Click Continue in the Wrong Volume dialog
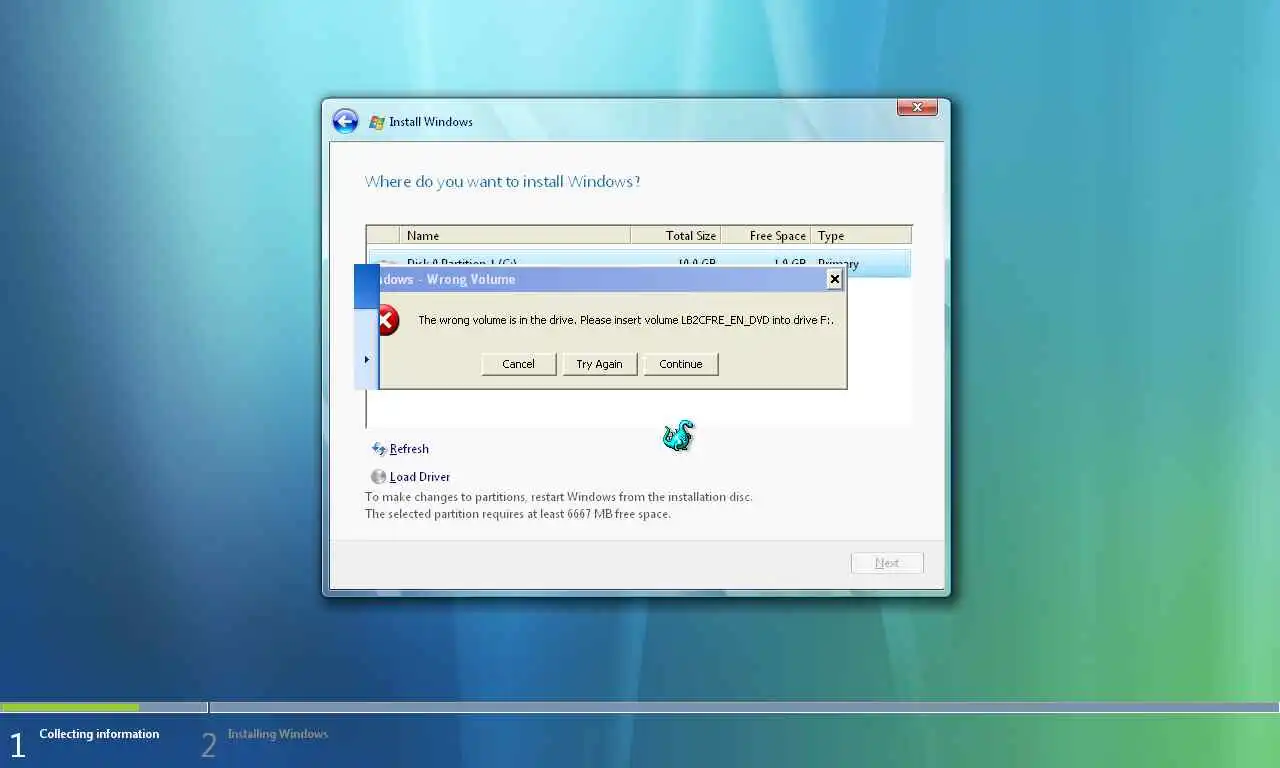The width and height of the screenshot is (1280, 768). (681, 364)
